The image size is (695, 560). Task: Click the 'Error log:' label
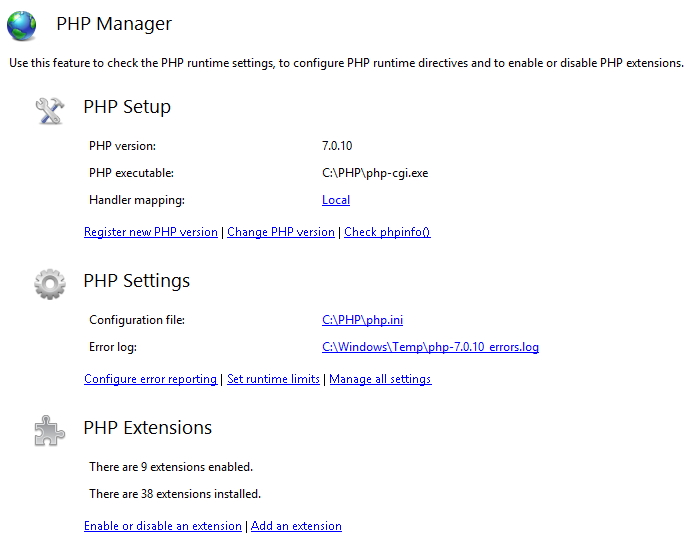[113, 347]
